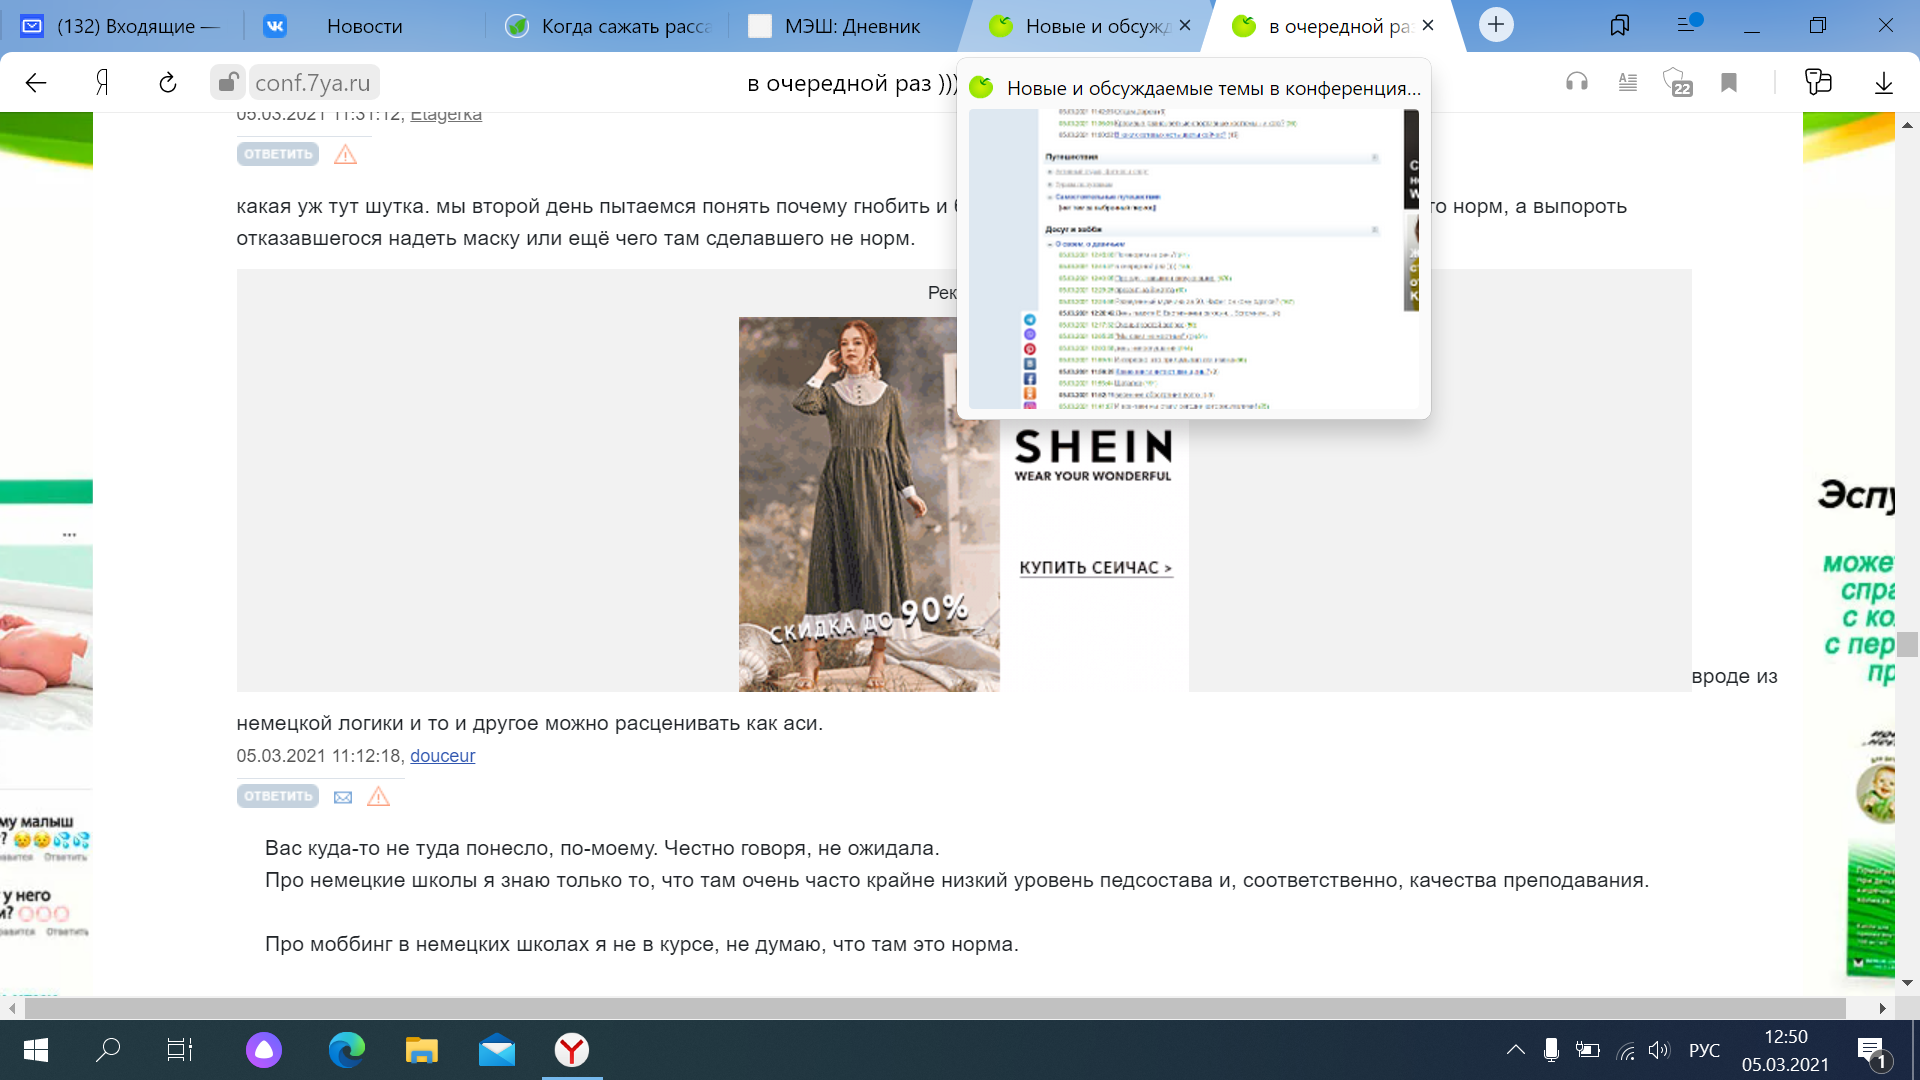This screenshot has width=1920, height=1080.
Task: Open Etagerka user profile link
Action: pyautogui.click(x=446, y=115)
